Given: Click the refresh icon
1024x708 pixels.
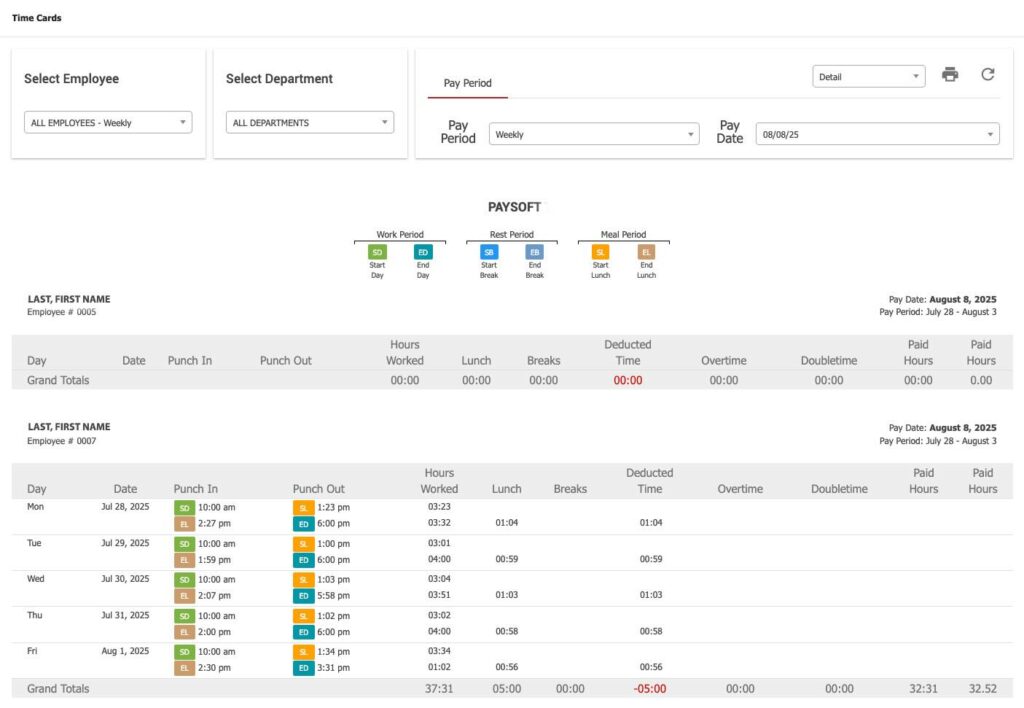Looking at the screenshot, I should tap(987, 74).
